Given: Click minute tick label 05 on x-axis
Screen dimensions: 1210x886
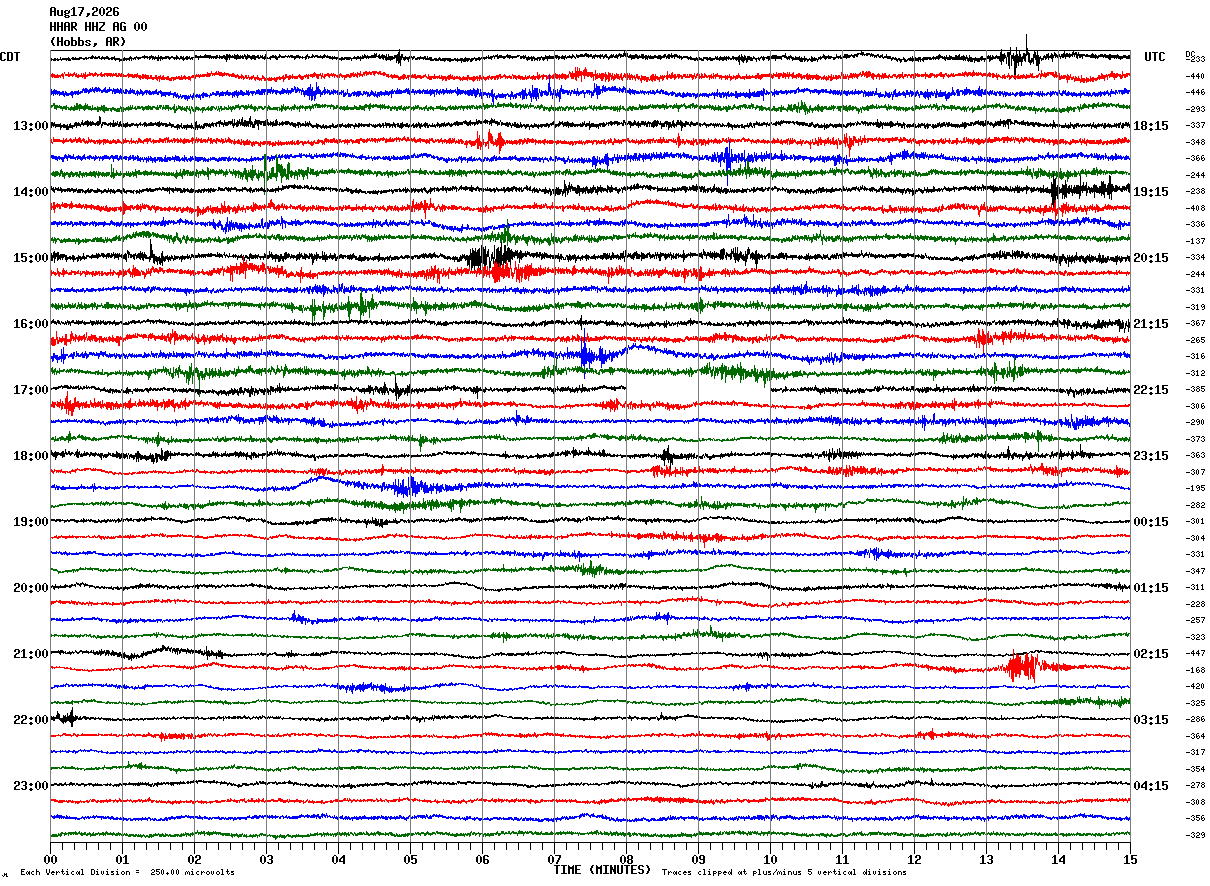Looking at the screenshot, I should click(410, 859).
